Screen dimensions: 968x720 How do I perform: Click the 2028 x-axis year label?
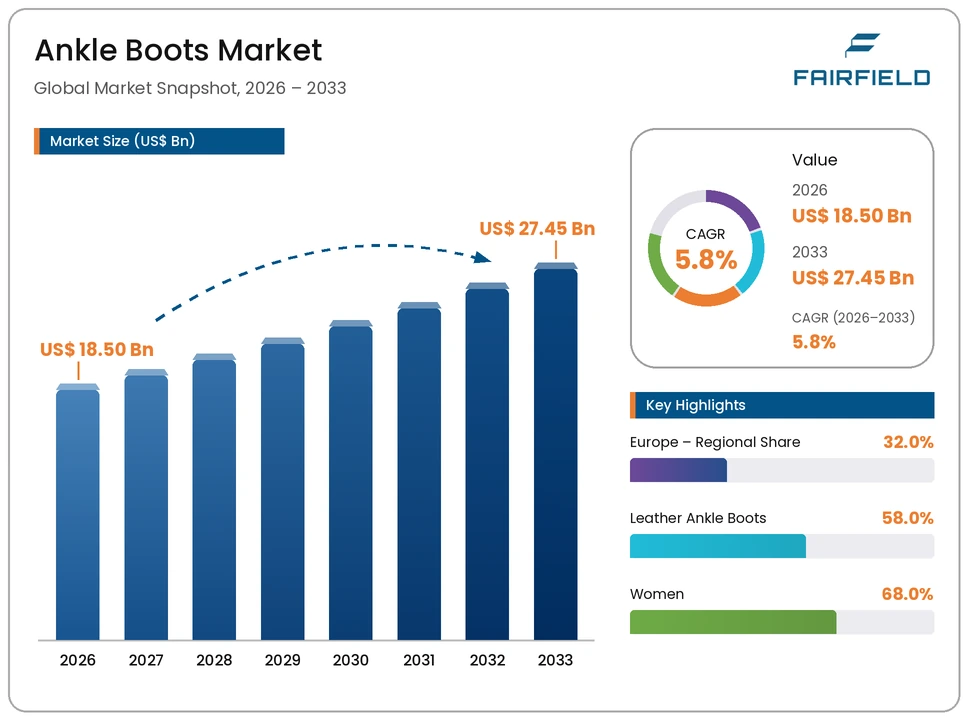[x=214, y=660]
